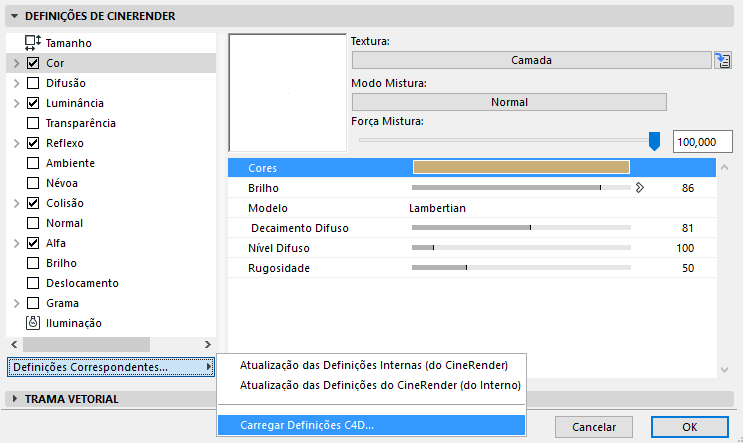Screen dimensions: 743x443
Task: Toggle the Reflexo checkbox off
Action: click(33, 143)
